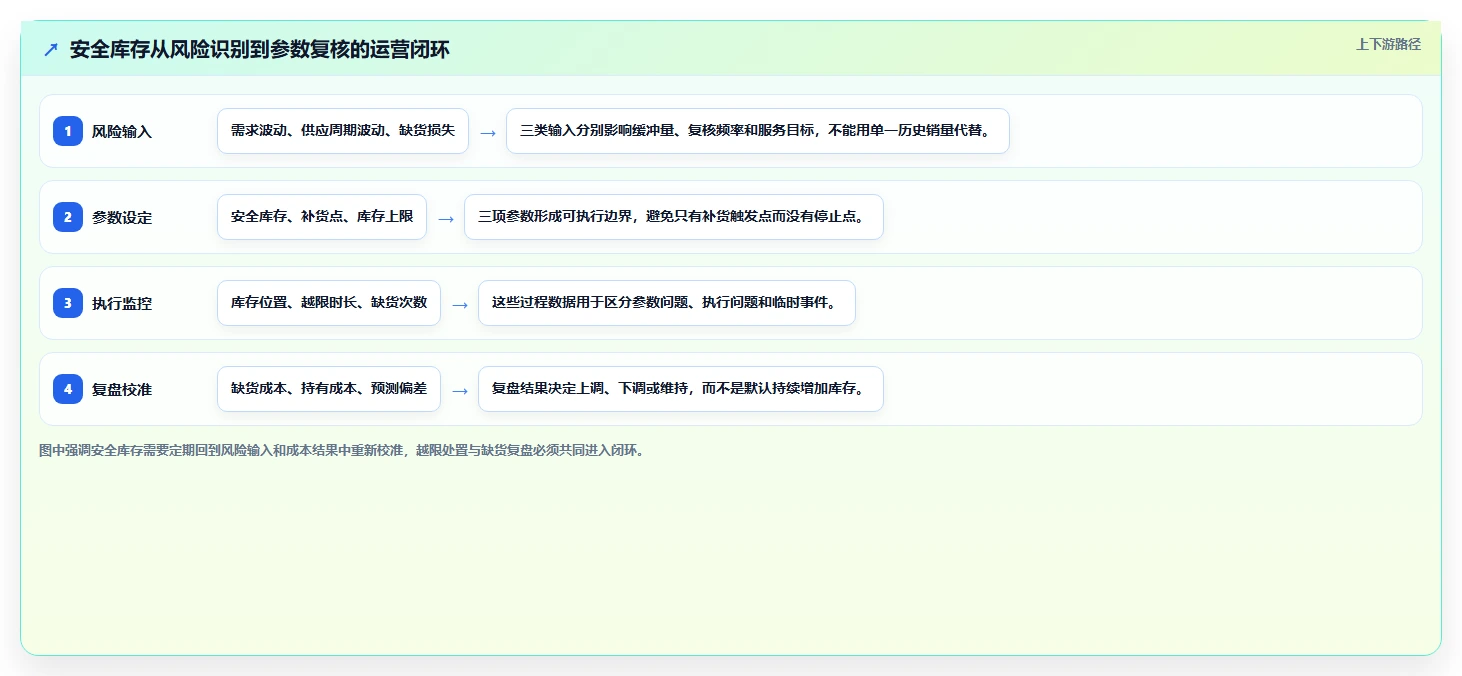Click step number badge 1

click(x=68, y=131)
